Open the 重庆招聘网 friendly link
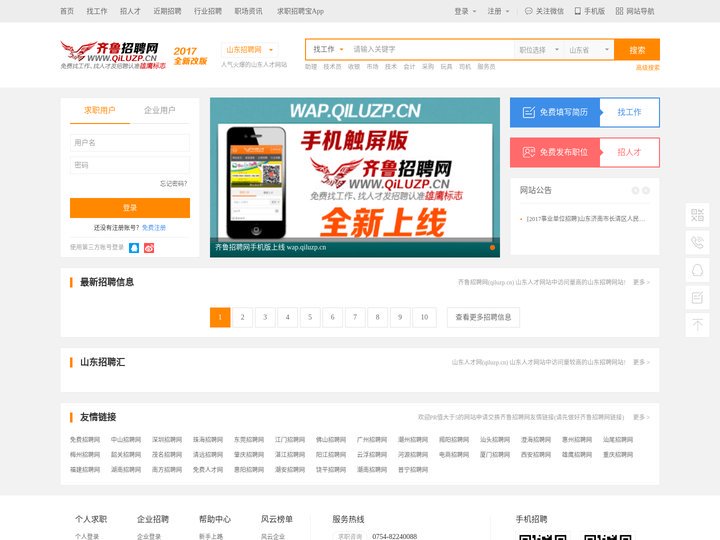Screen dimensions: 720x540 (618, 455)
